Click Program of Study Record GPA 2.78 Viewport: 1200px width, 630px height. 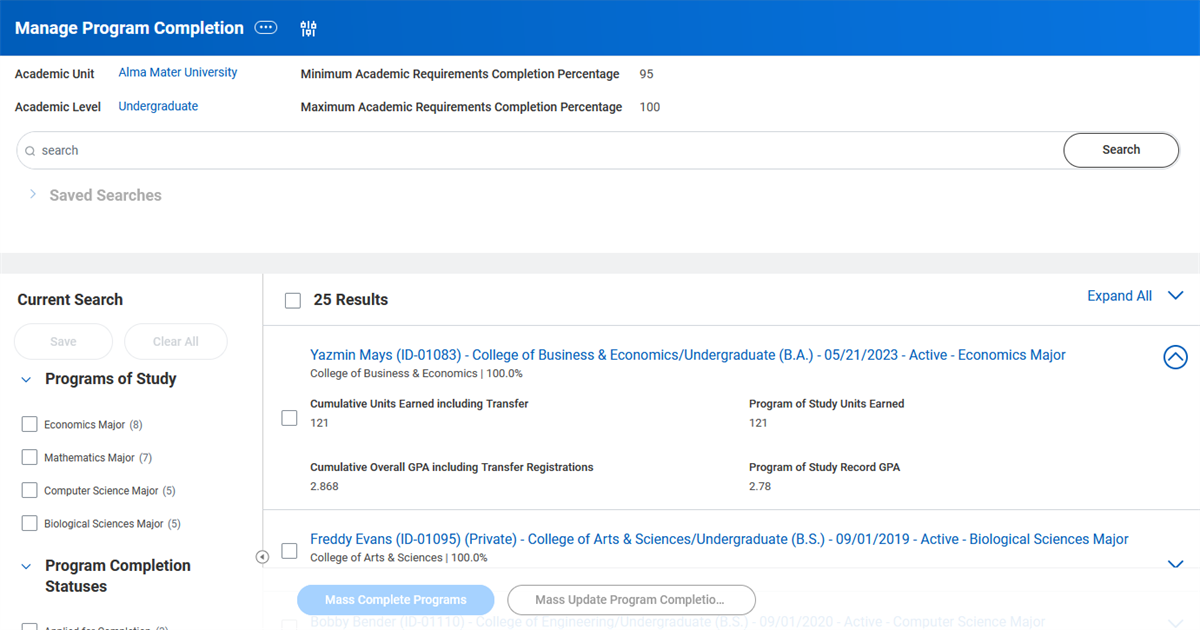[x=760, y=486]
